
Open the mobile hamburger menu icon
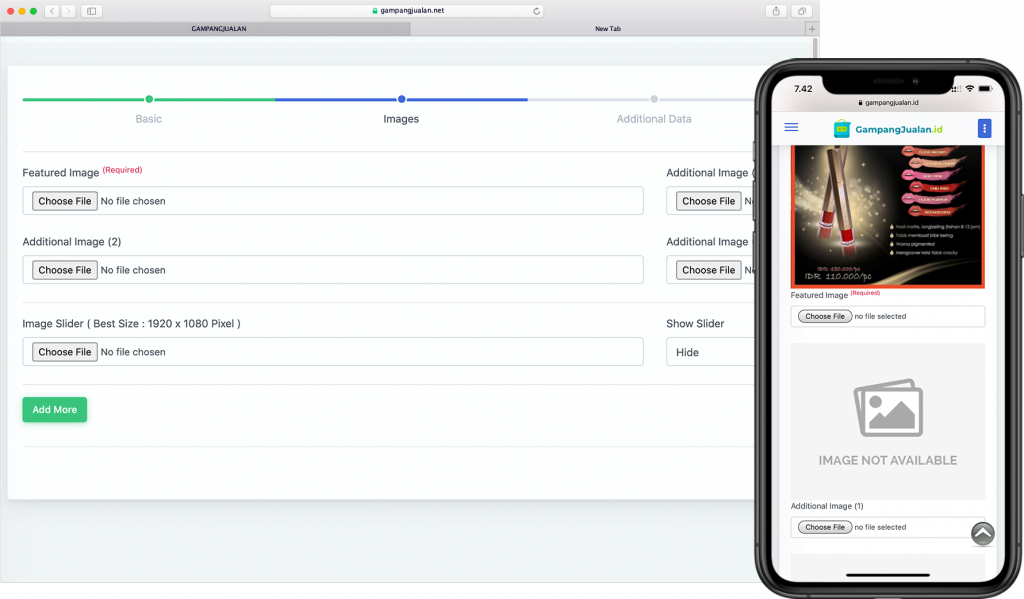[x=791, y=128]
